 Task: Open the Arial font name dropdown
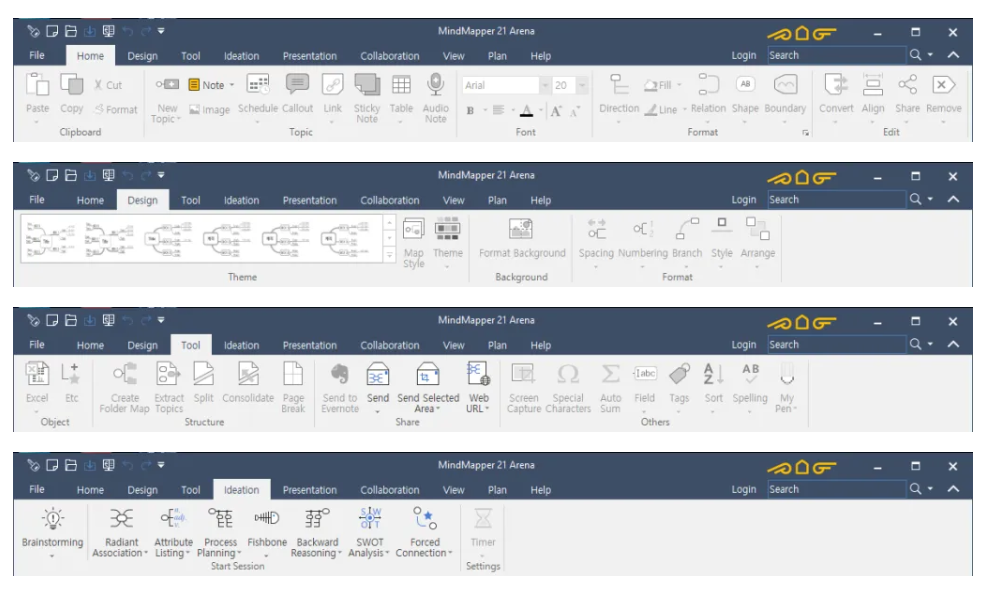coord(545,85)
